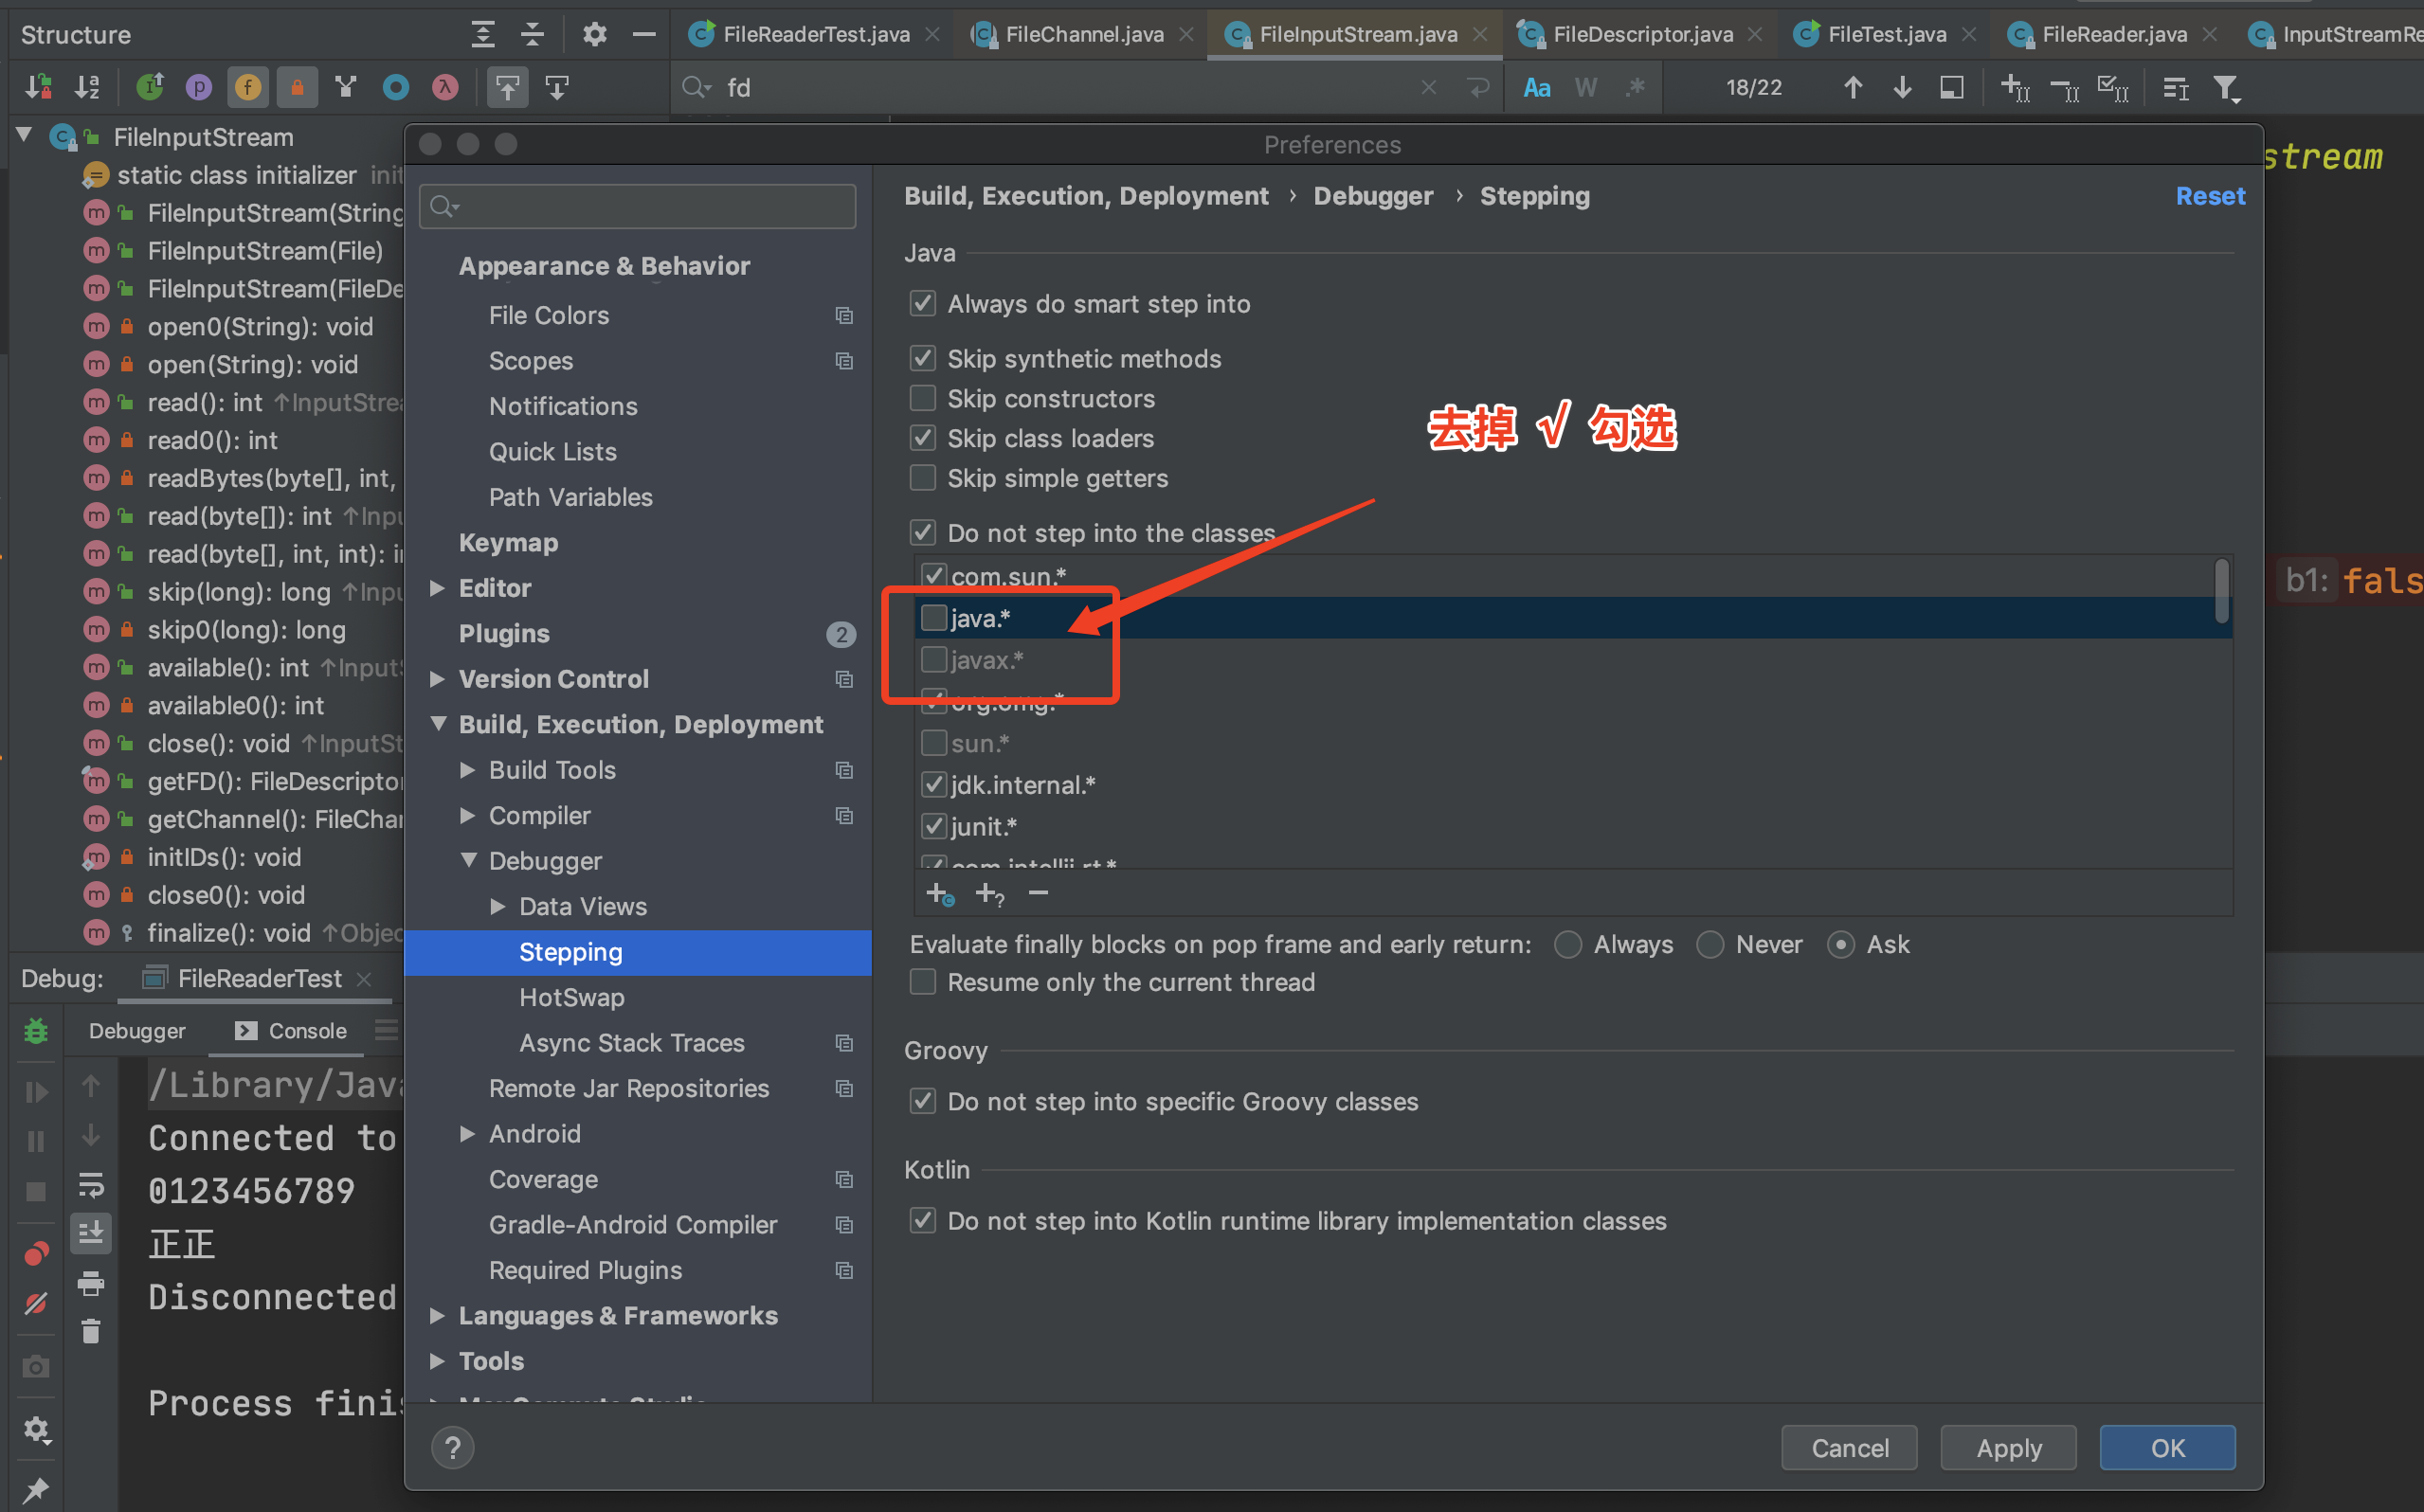Select Never for evaluate finally blocks
2424x1512 pixels.
(1710, 944)
